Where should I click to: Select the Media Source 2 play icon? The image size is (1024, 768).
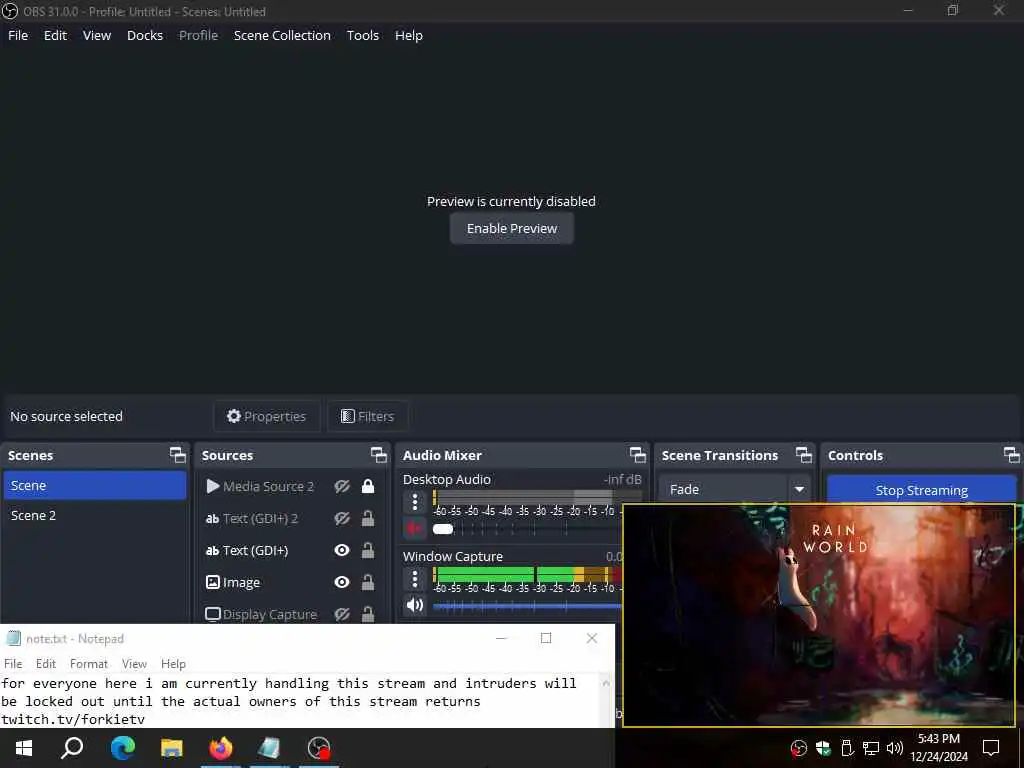click(x=213, y=487)
